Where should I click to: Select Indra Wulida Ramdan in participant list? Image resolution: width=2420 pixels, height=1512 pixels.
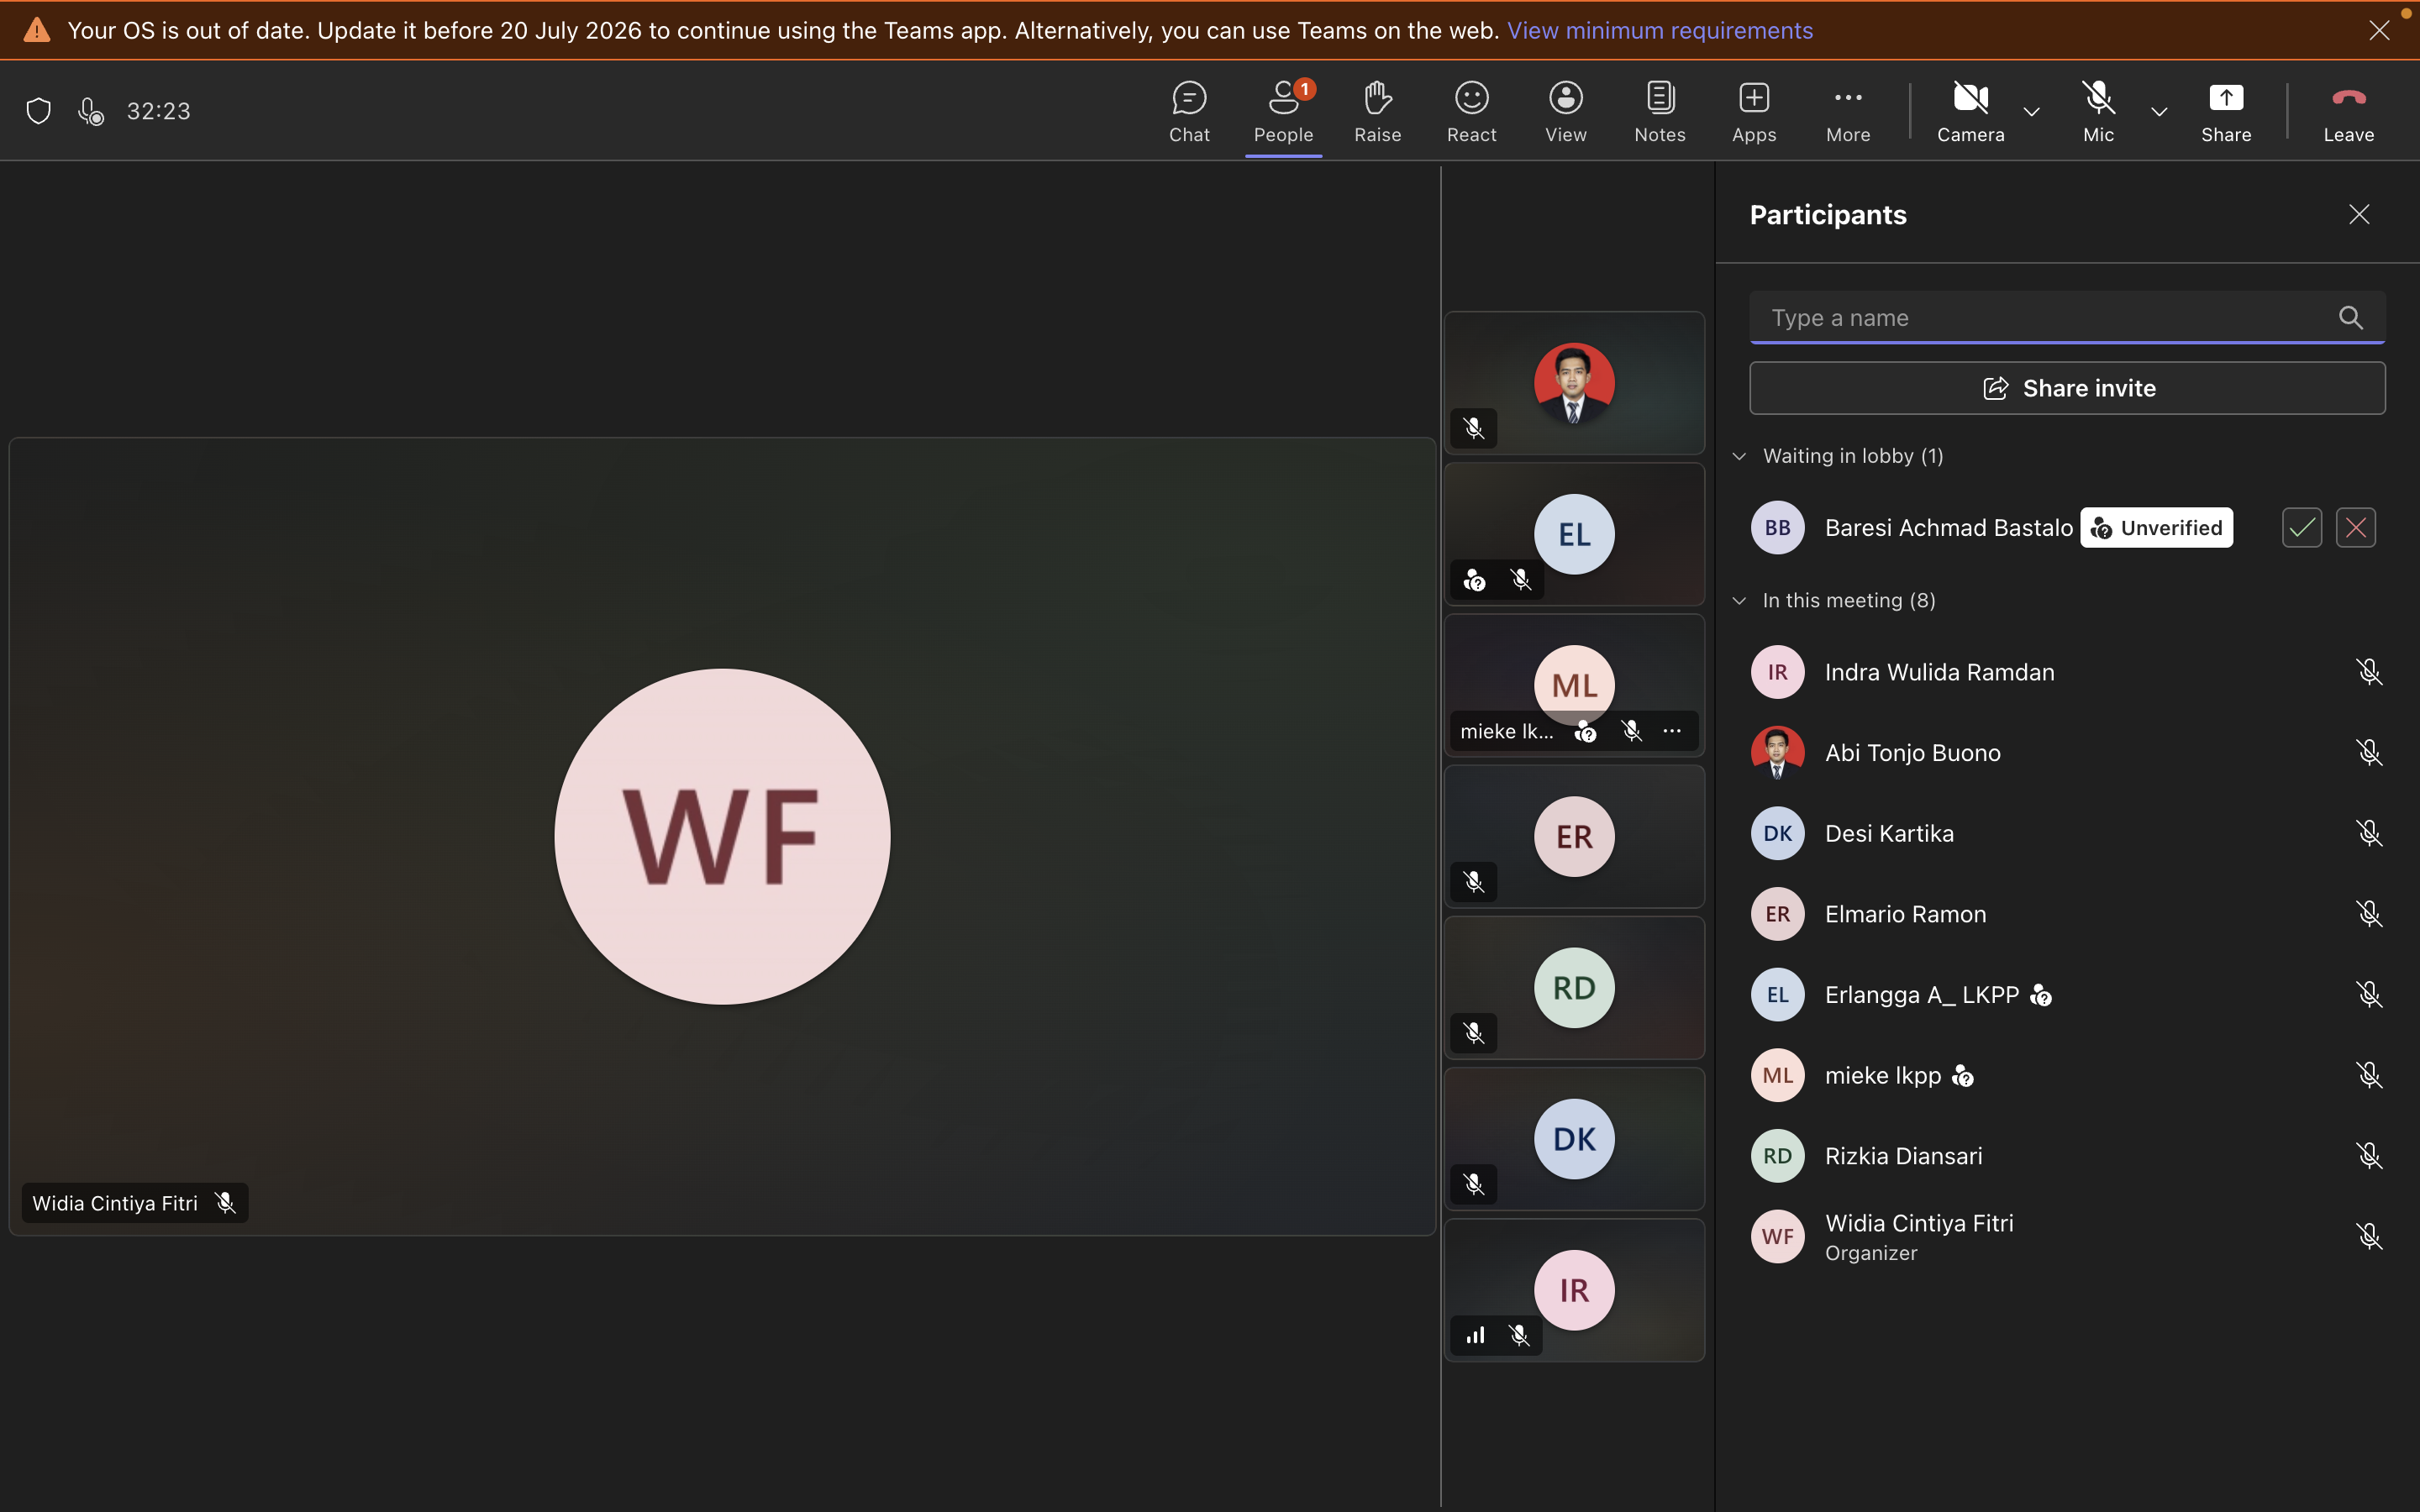(x=2067, y=672)
